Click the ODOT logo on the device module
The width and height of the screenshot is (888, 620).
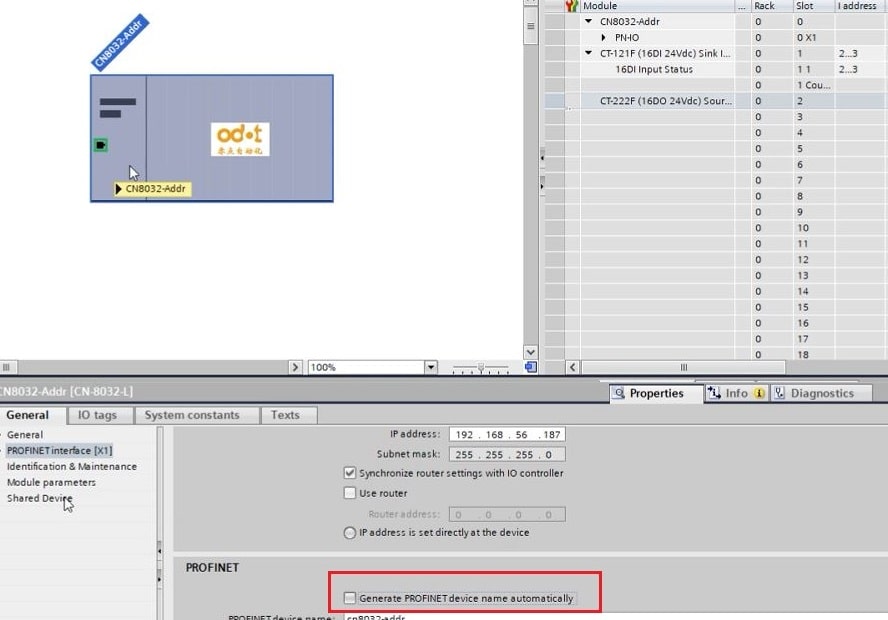(x=240, y=139)
